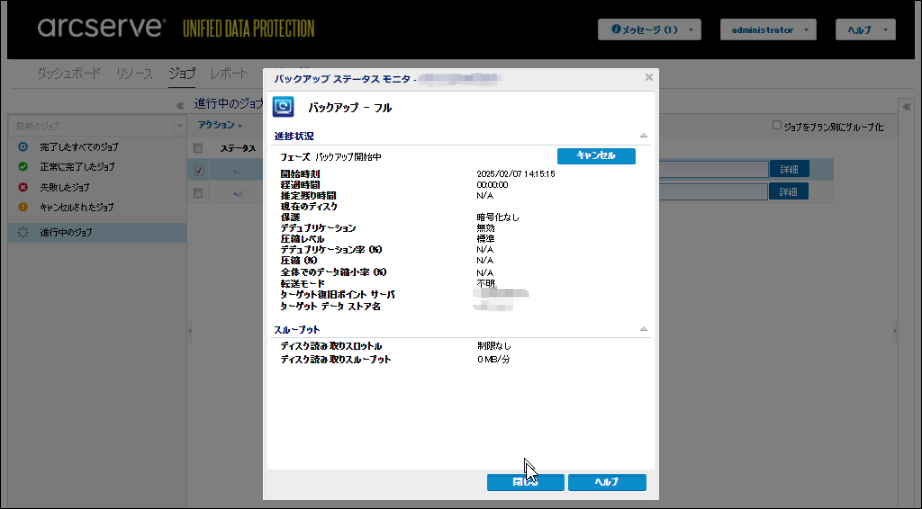Click status icon in the checked job row
Screen dimensions: 922x509
(x=238, y=171)
